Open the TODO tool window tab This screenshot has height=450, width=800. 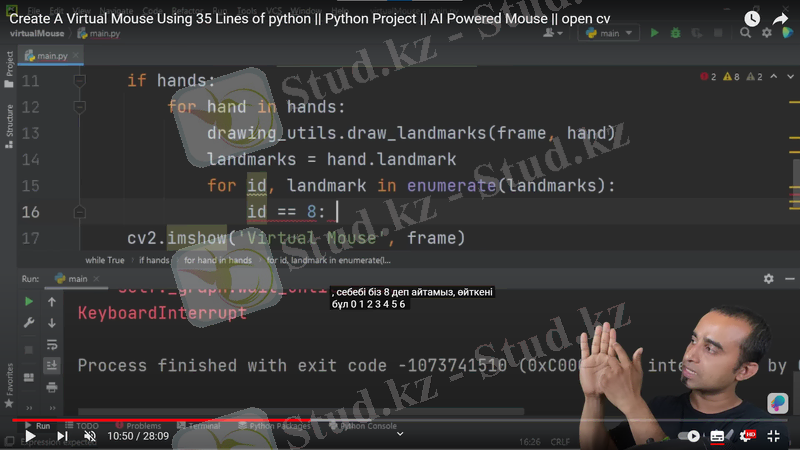(x=82, y=426)
